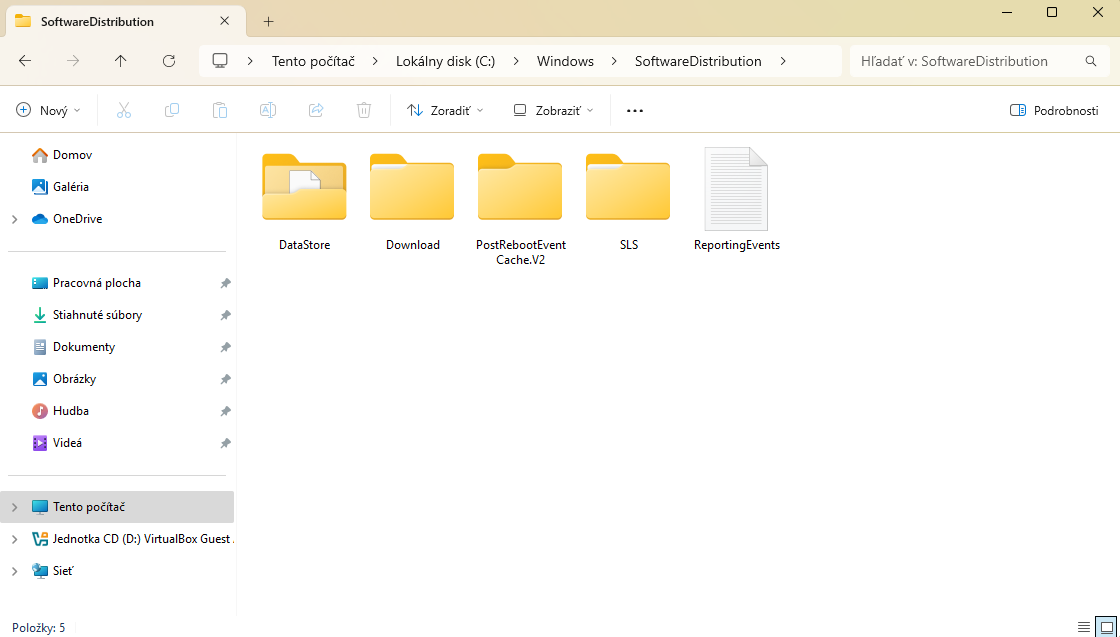The height and width of the screenshot is (637, 1120).
Task: Switch to details list view
Action: [1083, 627]
